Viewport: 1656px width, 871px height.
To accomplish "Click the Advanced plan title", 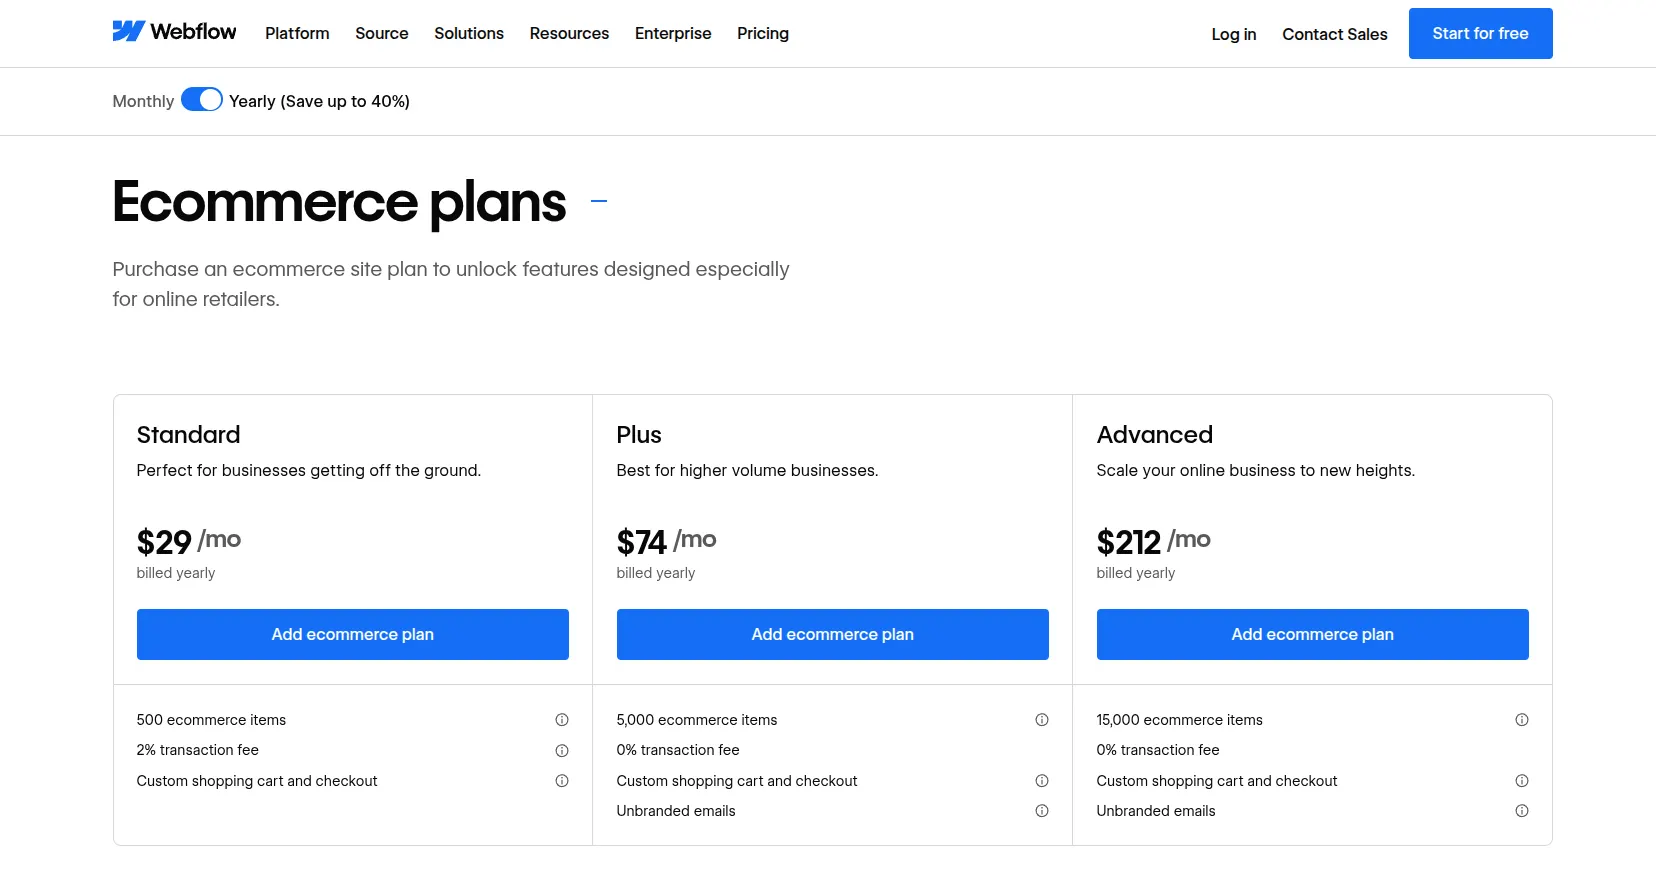I will (1155, 435).
